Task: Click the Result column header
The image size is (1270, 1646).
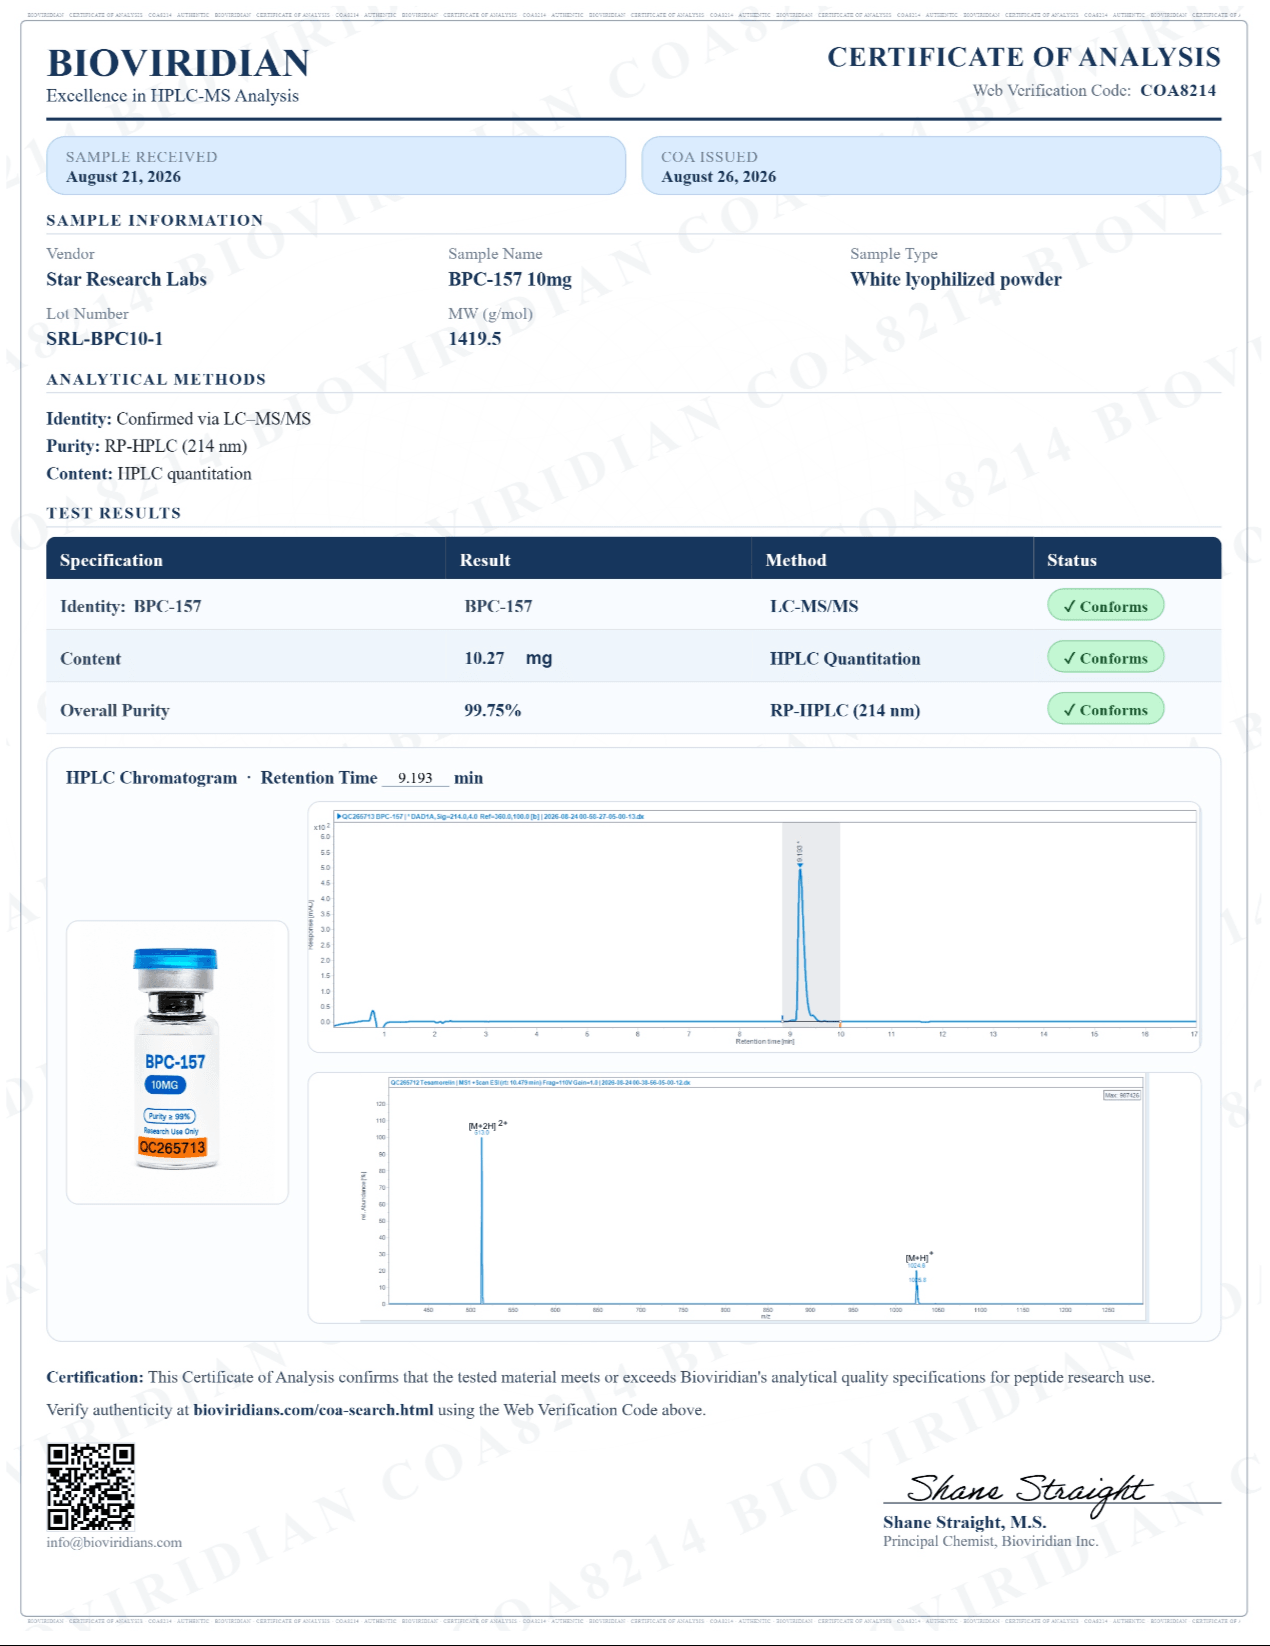Action: click(485, 560)
